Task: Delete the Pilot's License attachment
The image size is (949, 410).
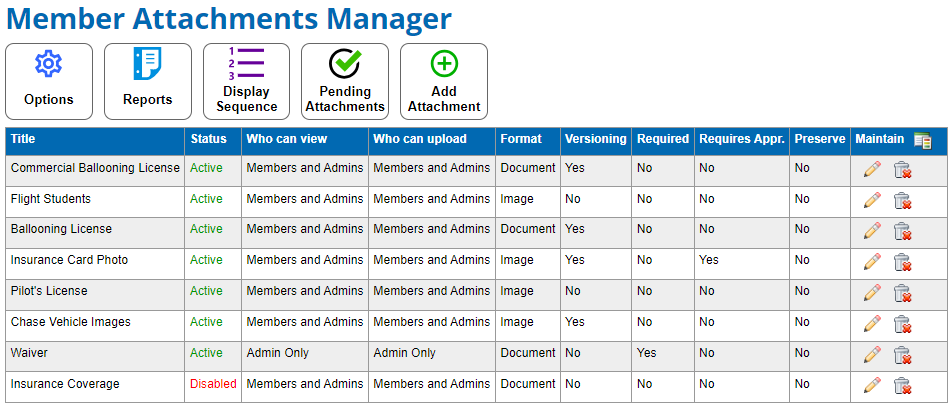Action: point(902,292)
